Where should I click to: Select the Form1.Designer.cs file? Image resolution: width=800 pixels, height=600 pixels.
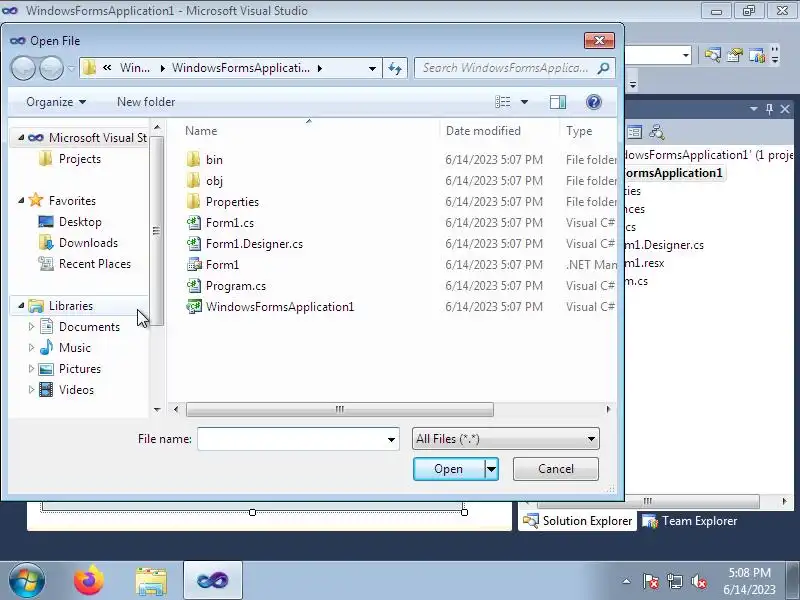[x=254, y=244]
